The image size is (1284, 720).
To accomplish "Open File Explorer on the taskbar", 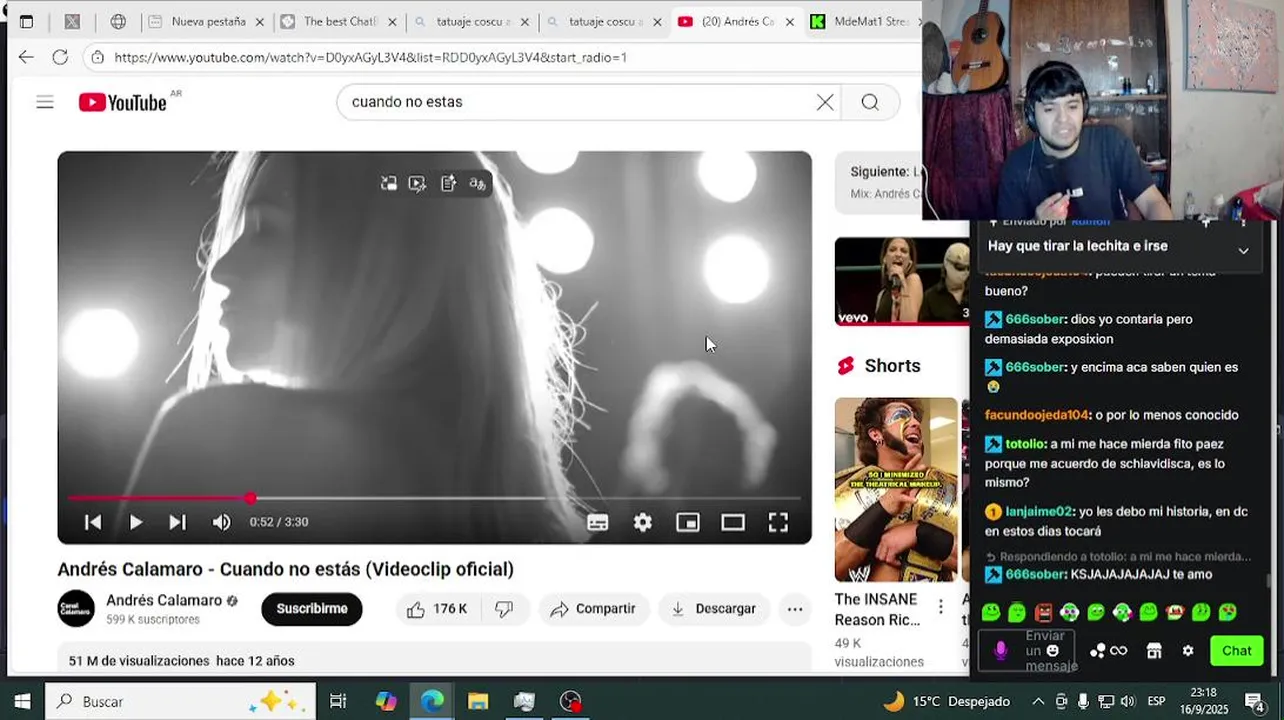I will click(478, 701).
